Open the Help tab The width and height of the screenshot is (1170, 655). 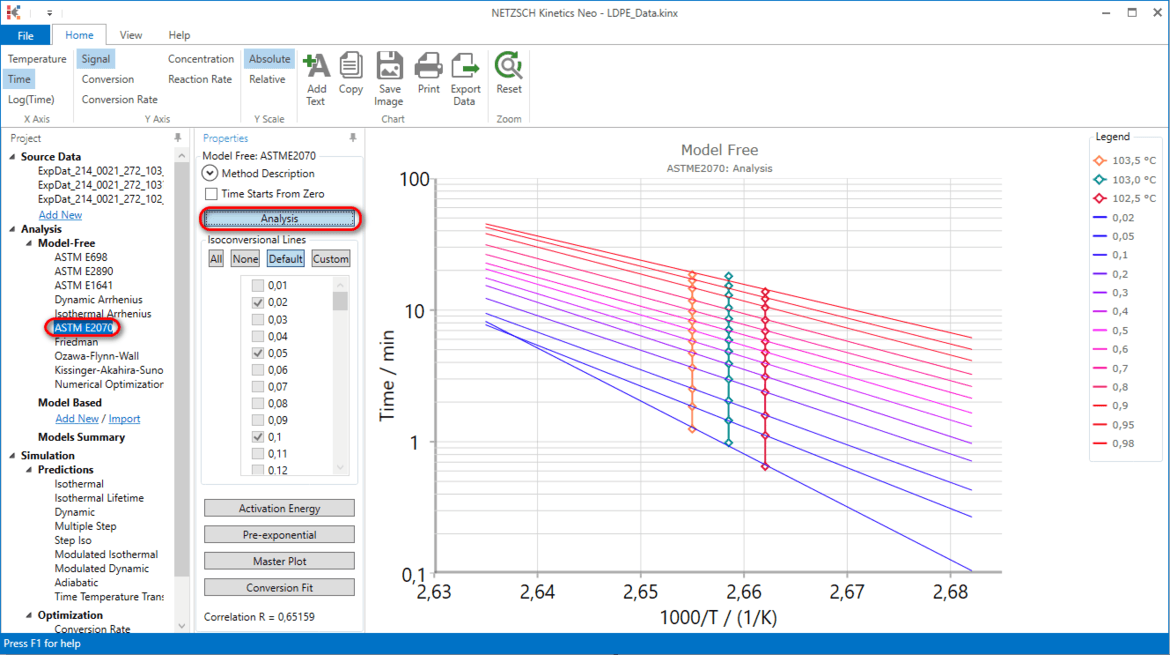click(179, 35)
